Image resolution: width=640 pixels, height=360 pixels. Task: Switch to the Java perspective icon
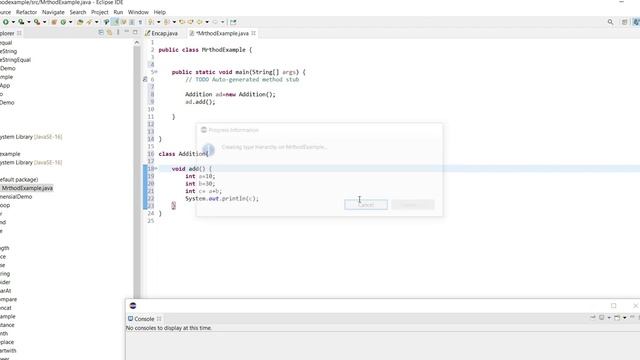click(x=636, y=22)
